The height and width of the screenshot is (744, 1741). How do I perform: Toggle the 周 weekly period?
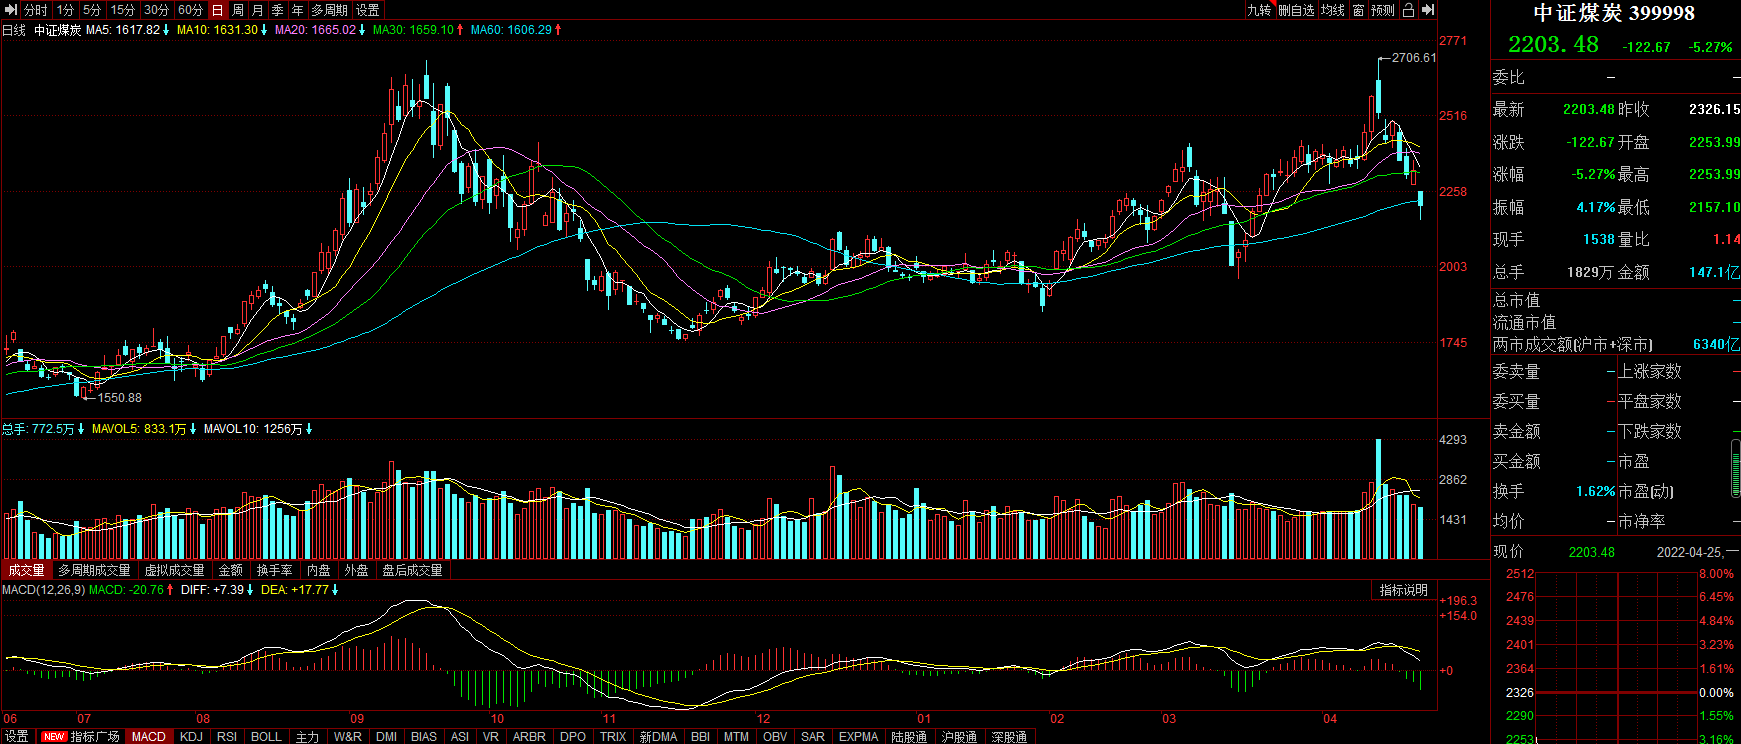pos(238,10)
